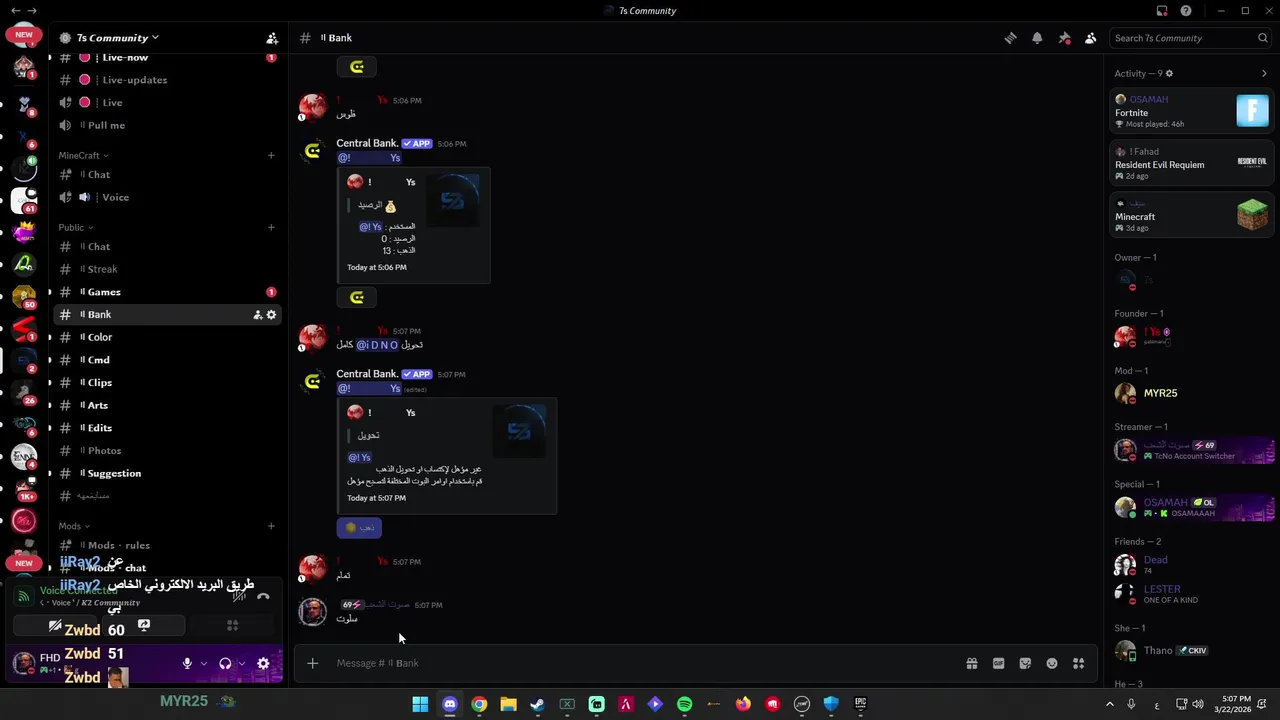
Task: Collapse the MineCraft category
Action: (83, 155)
